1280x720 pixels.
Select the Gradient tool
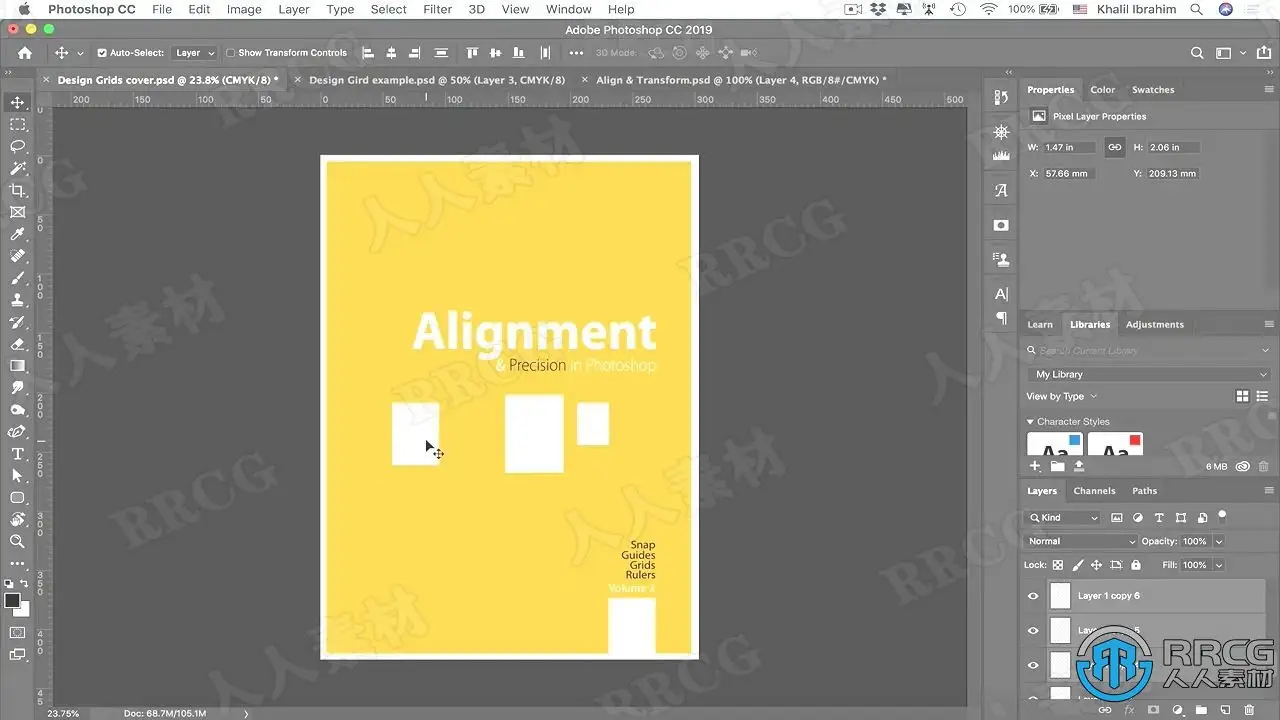pos(17,366)
